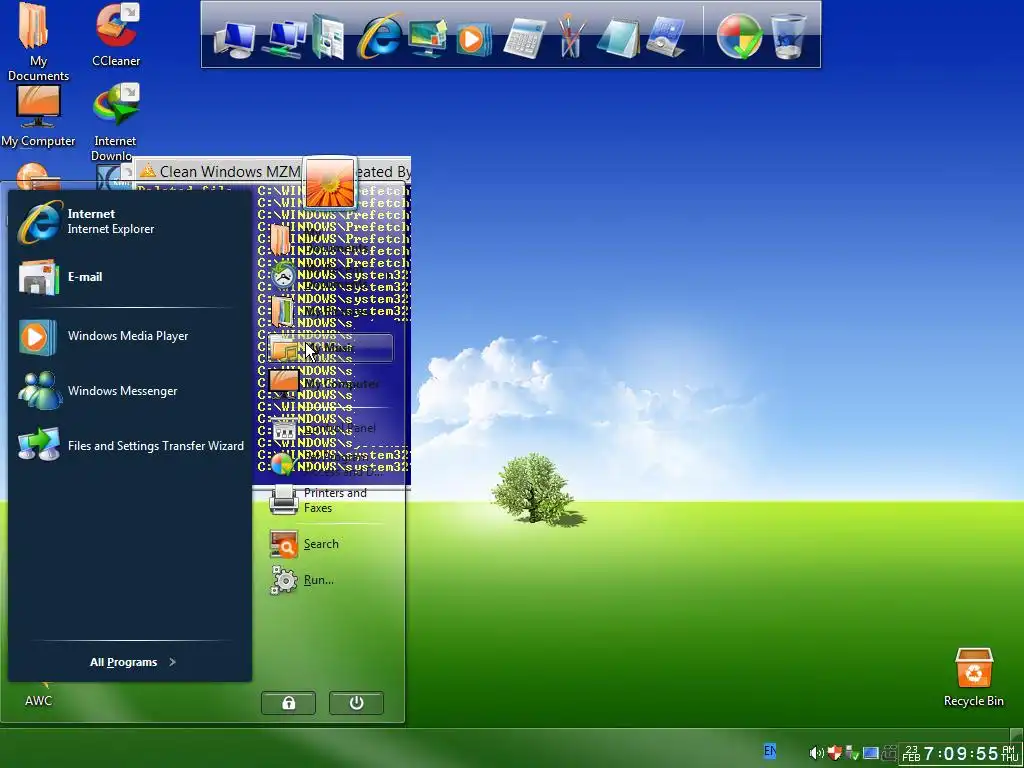The image size is (1024, 768).
Task: Expand All Programs in Start menu
Action: (x=133, y=662)
